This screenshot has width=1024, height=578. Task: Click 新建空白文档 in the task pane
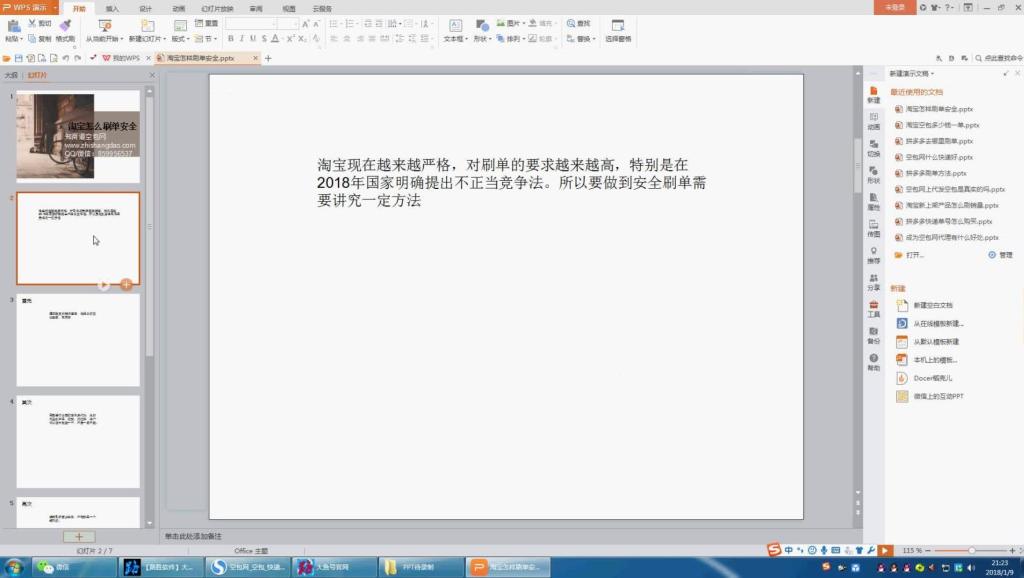pos(933,305)
